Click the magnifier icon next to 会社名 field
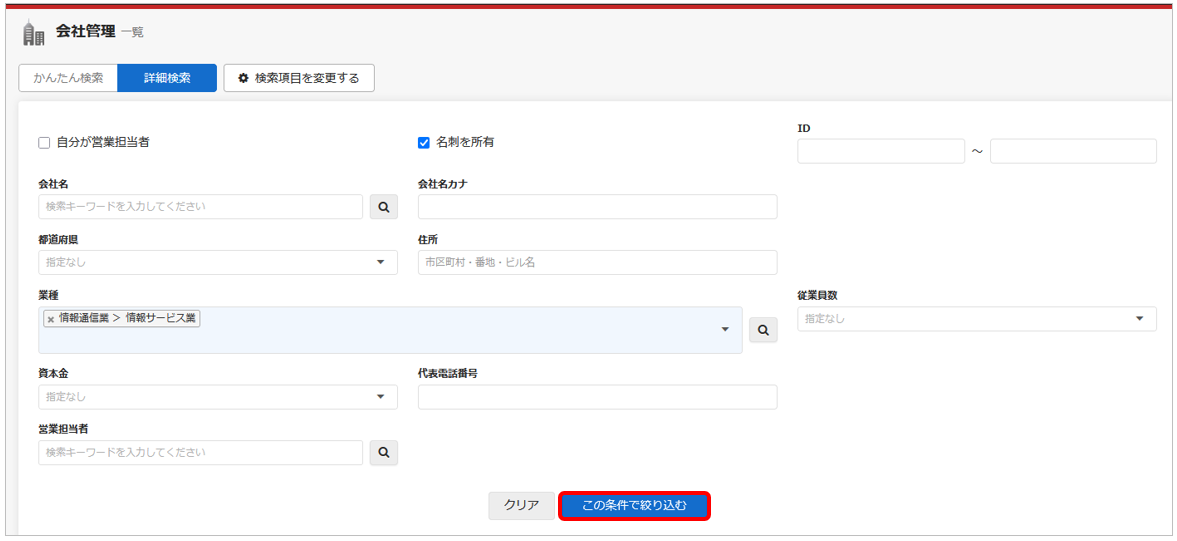 pos(384,207)
